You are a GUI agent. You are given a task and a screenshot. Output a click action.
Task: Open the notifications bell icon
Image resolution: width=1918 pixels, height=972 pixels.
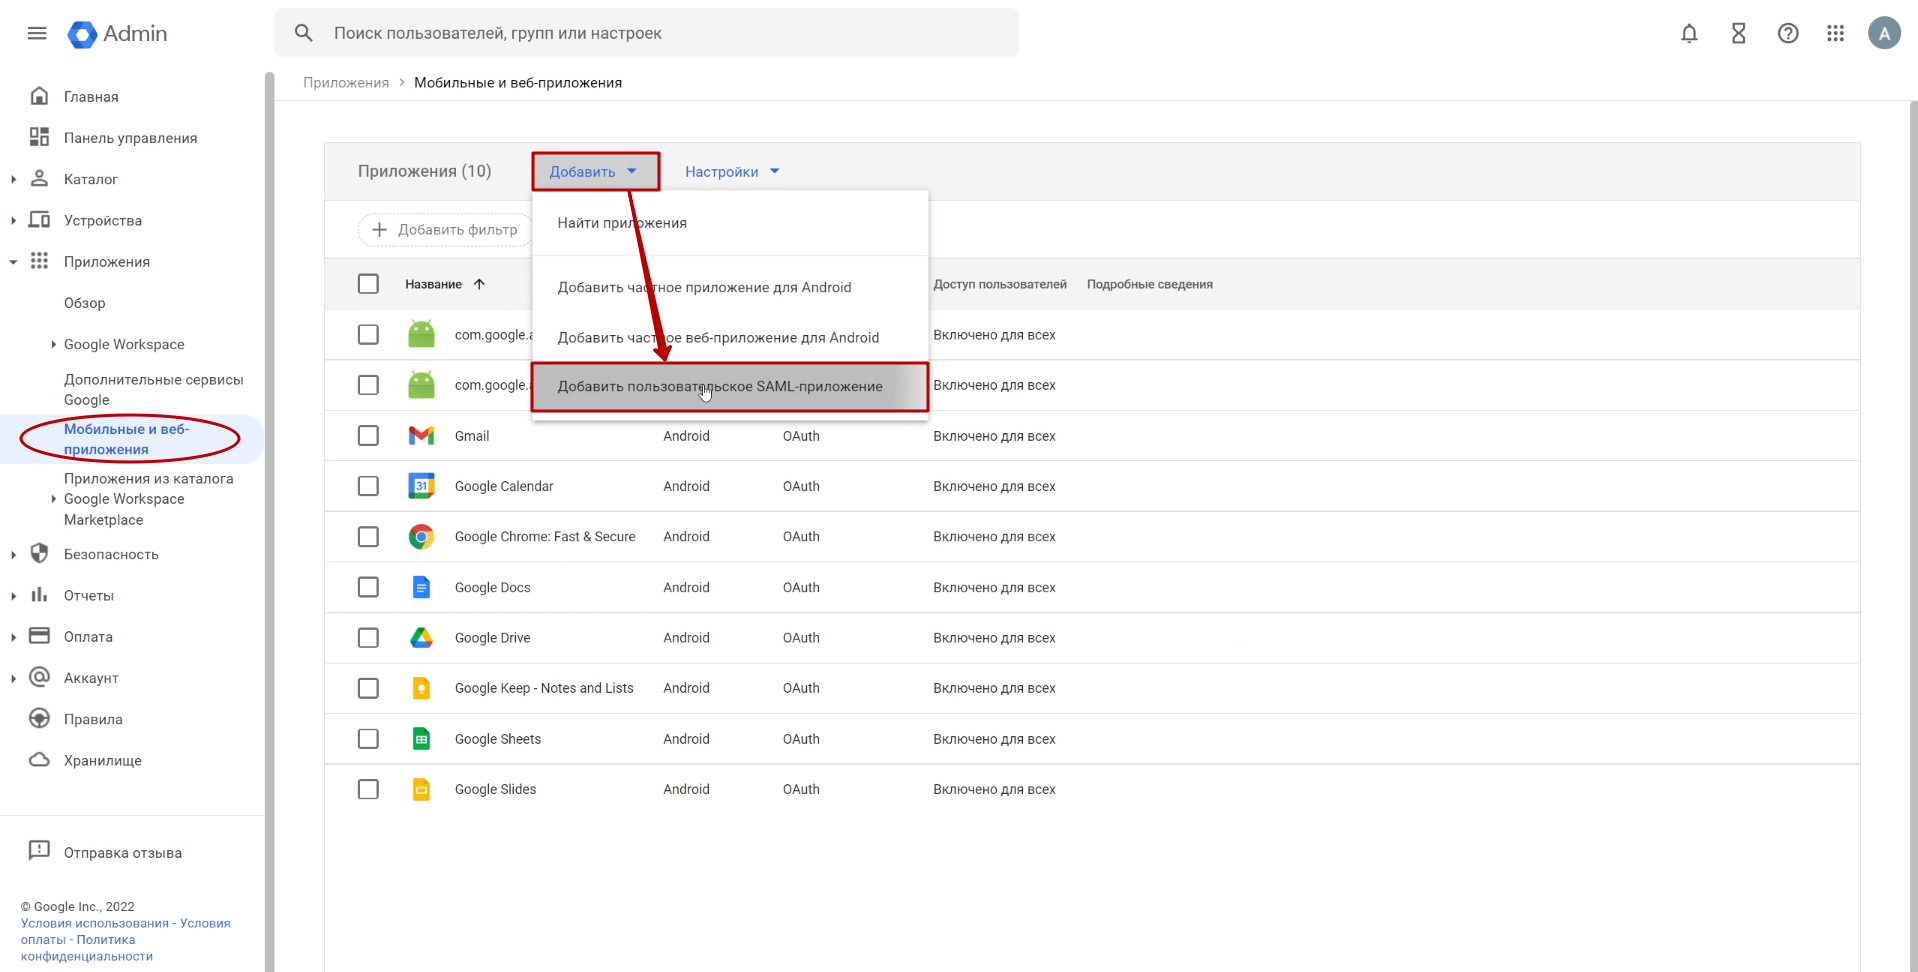coord(1689,34)
